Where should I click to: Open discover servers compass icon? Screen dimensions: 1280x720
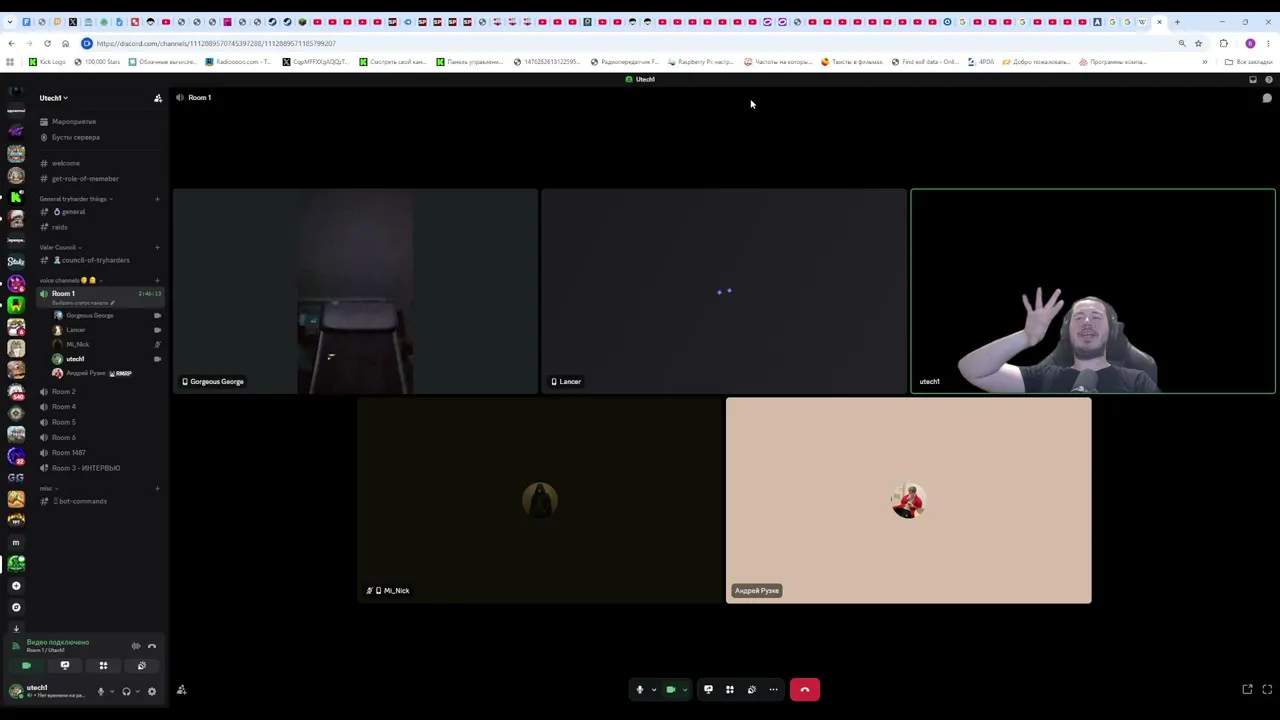tap(16, 607)
